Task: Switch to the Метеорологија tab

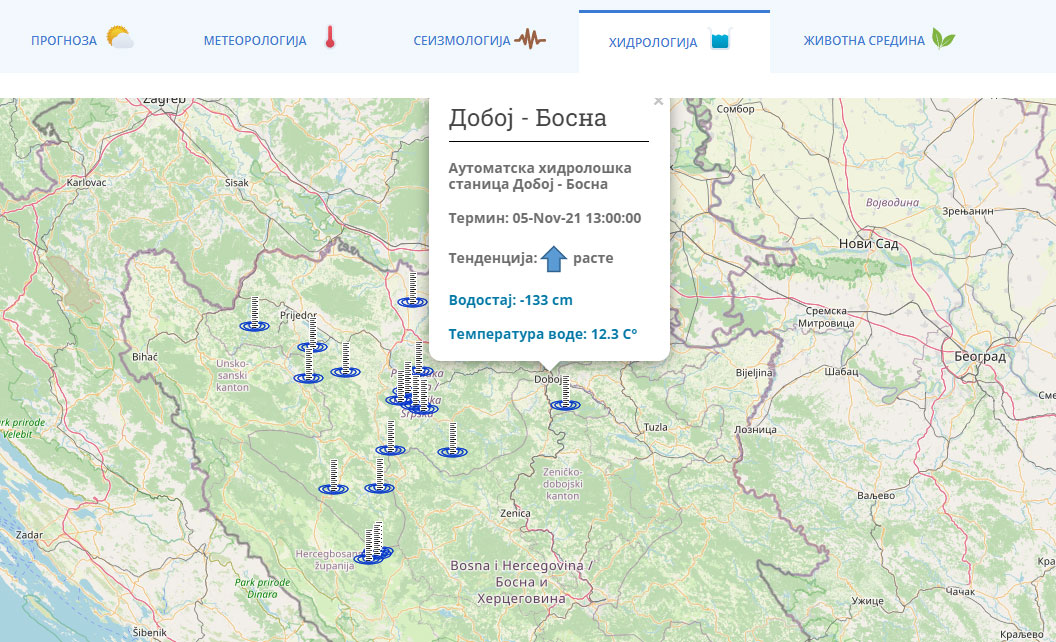Action: click(x=254, y=41)
